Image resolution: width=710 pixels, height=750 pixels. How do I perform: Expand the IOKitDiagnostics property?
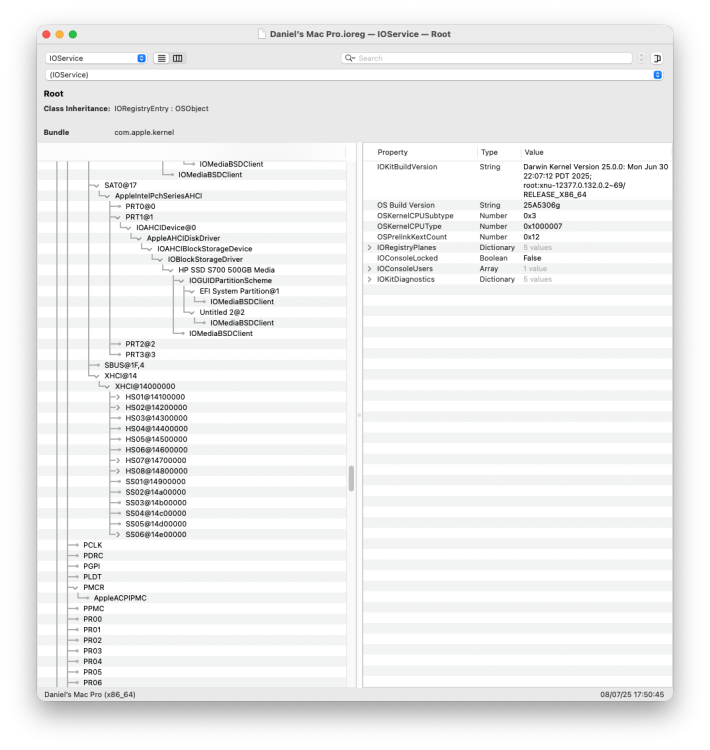369,279
